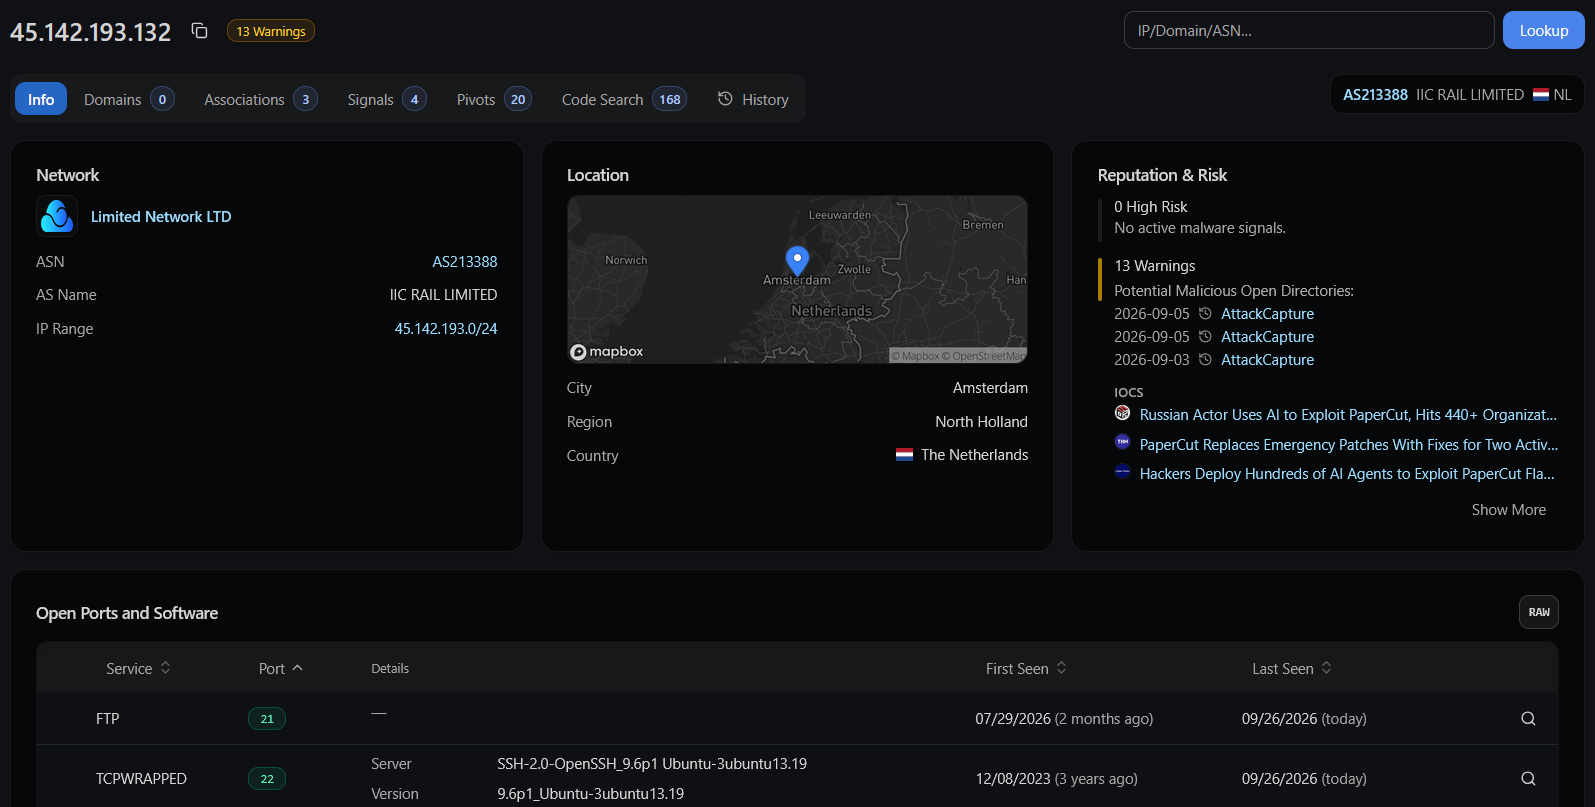Click the Limited Network LTD logo icon
1595x807 pixels.
point(57,216)
